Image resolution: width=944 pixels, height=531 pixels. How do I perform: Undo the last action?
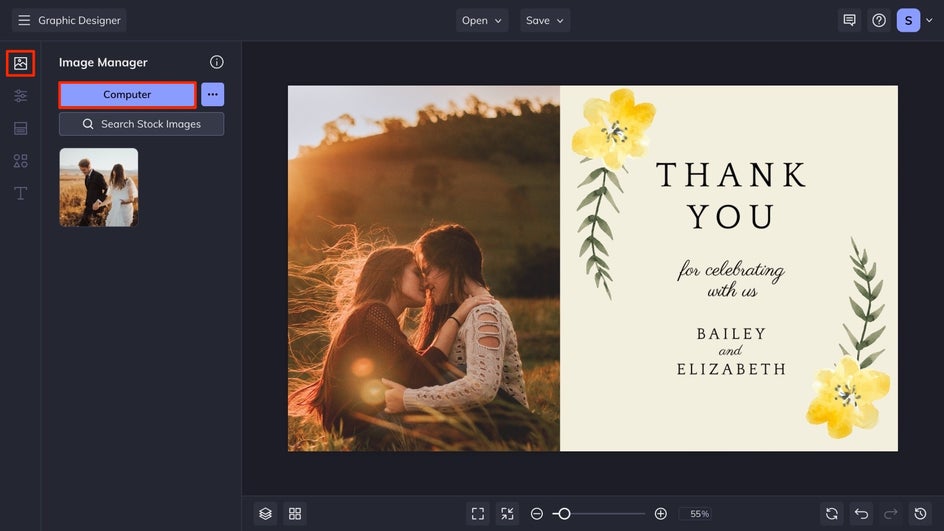[862, 514]
